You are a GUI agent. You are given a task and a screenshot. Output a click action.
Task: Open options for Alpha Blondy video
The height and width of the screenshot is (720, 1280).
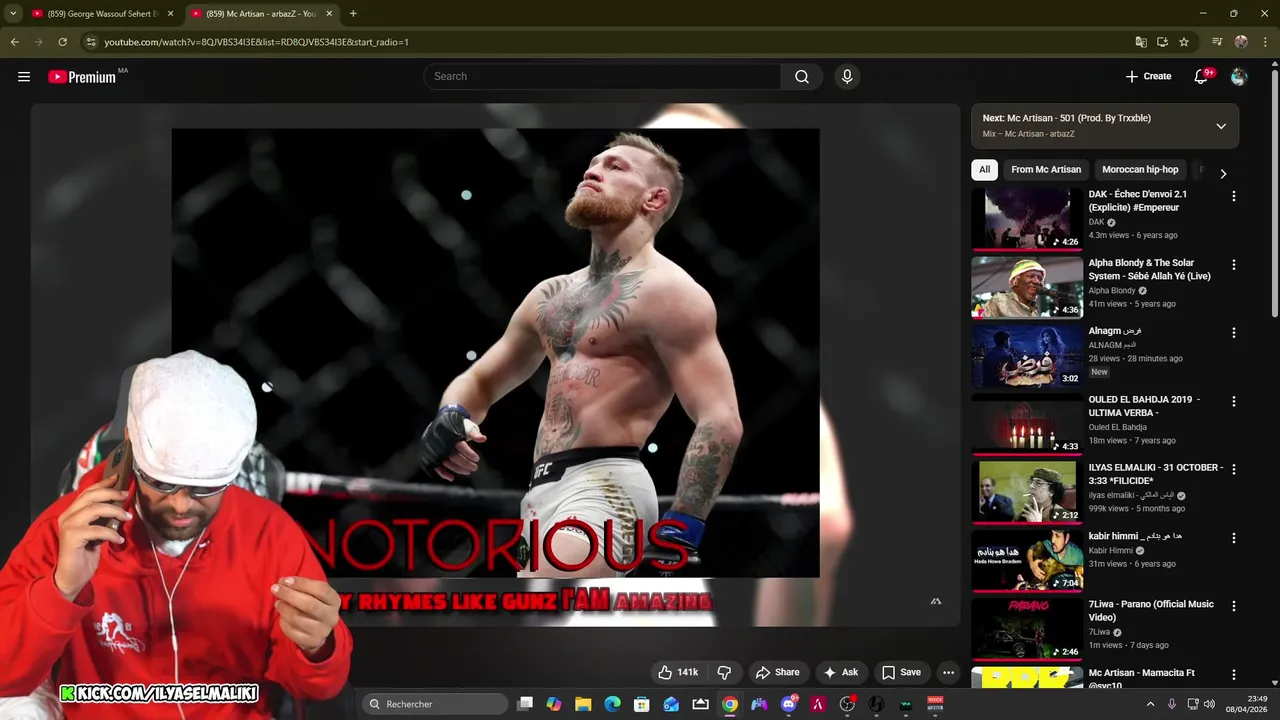point(1234,265)
